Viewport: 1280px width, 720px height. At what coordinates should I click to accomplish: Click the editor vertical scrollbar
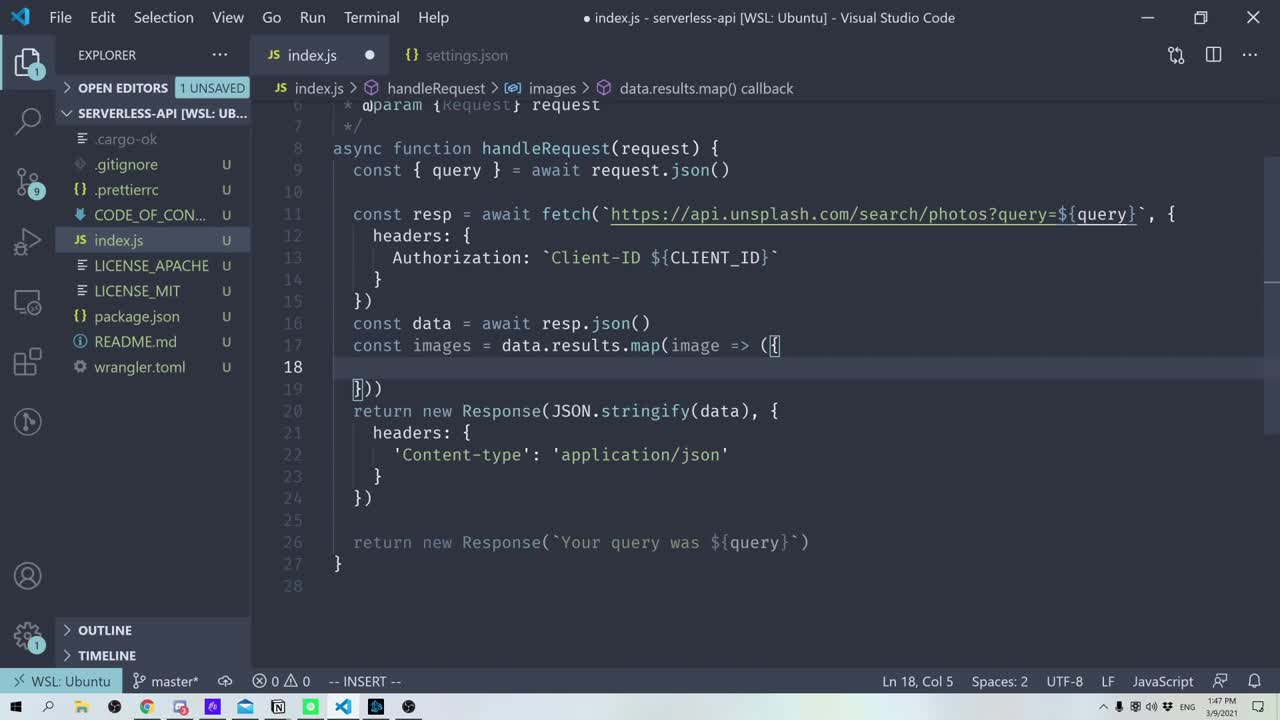pyautogui.click(x=1271, y=300)
